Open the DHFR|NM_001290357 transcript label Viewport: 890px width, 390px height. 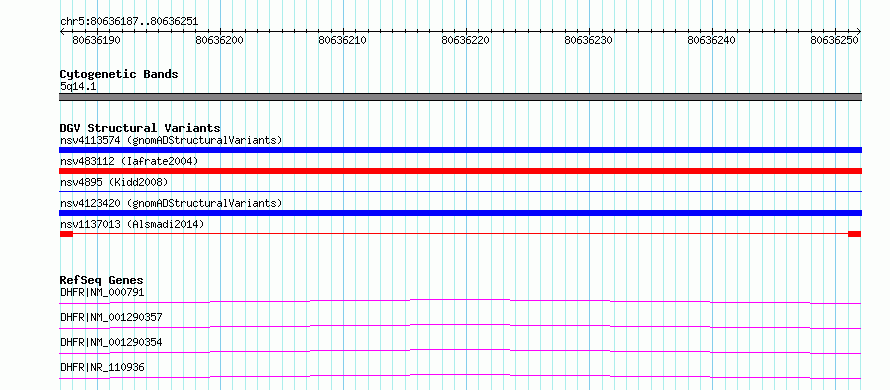coord(111,317)
